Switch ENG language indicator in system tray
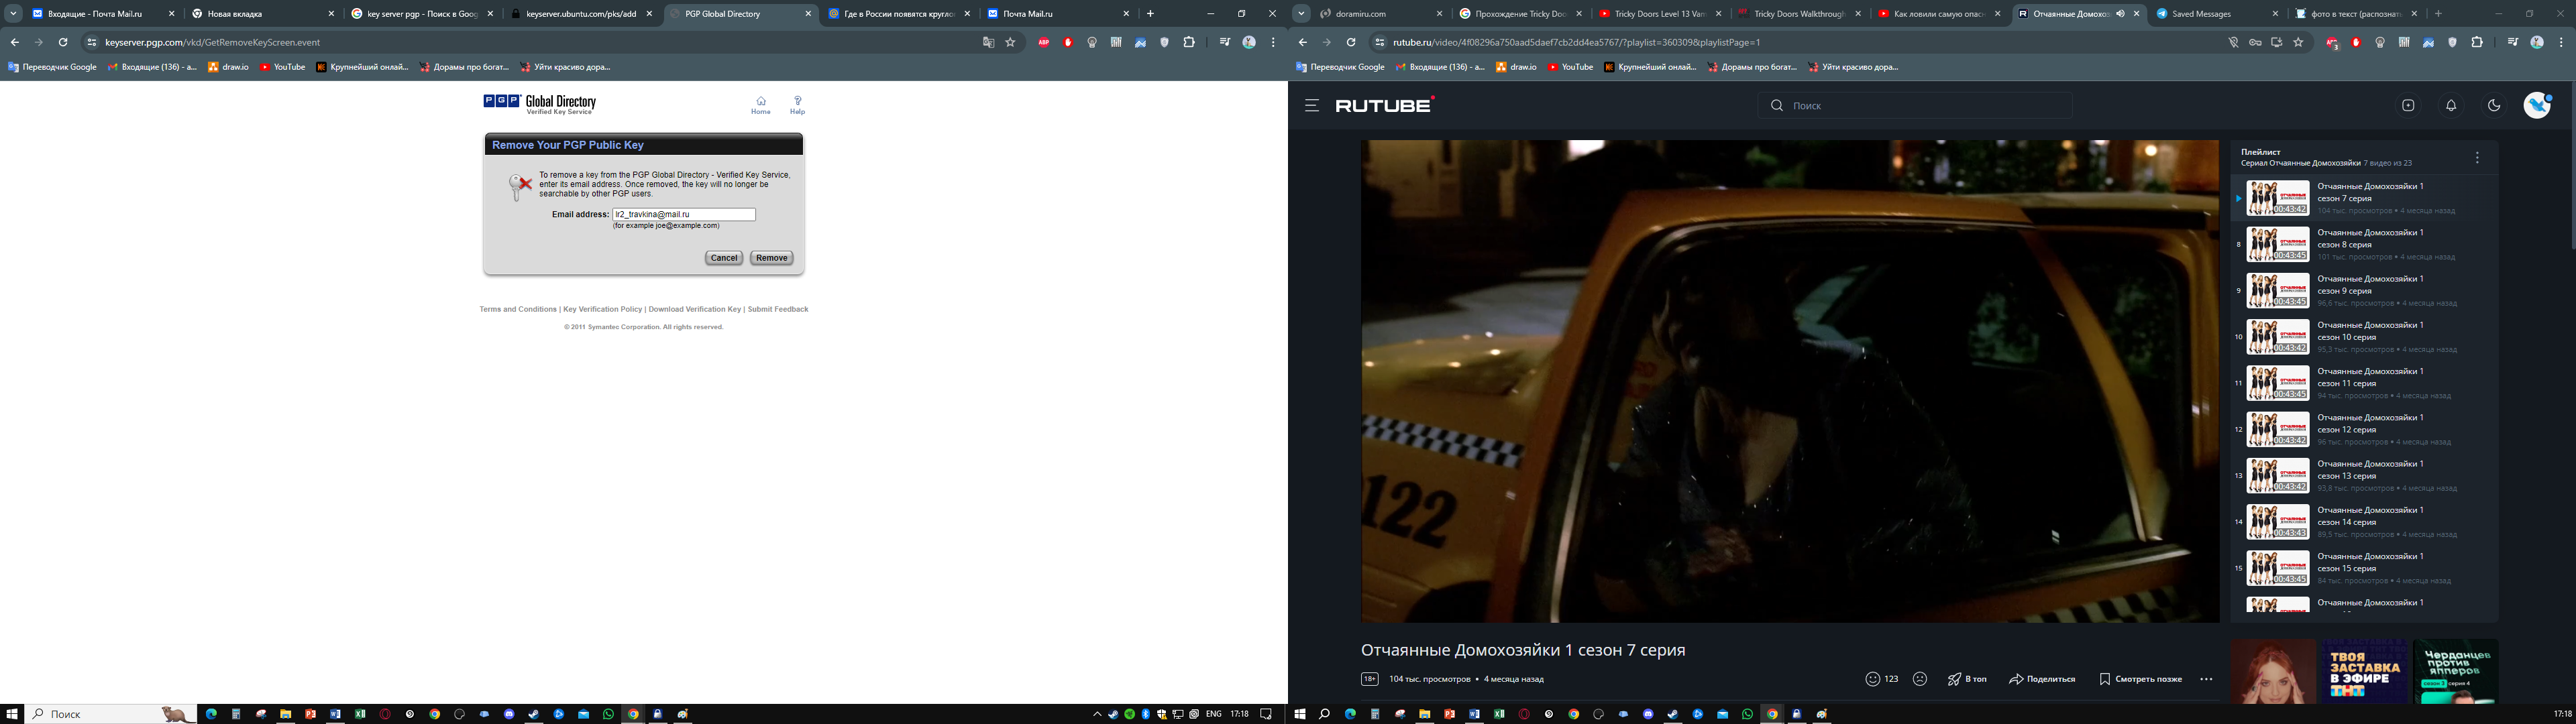 [x=1214, y=714]
